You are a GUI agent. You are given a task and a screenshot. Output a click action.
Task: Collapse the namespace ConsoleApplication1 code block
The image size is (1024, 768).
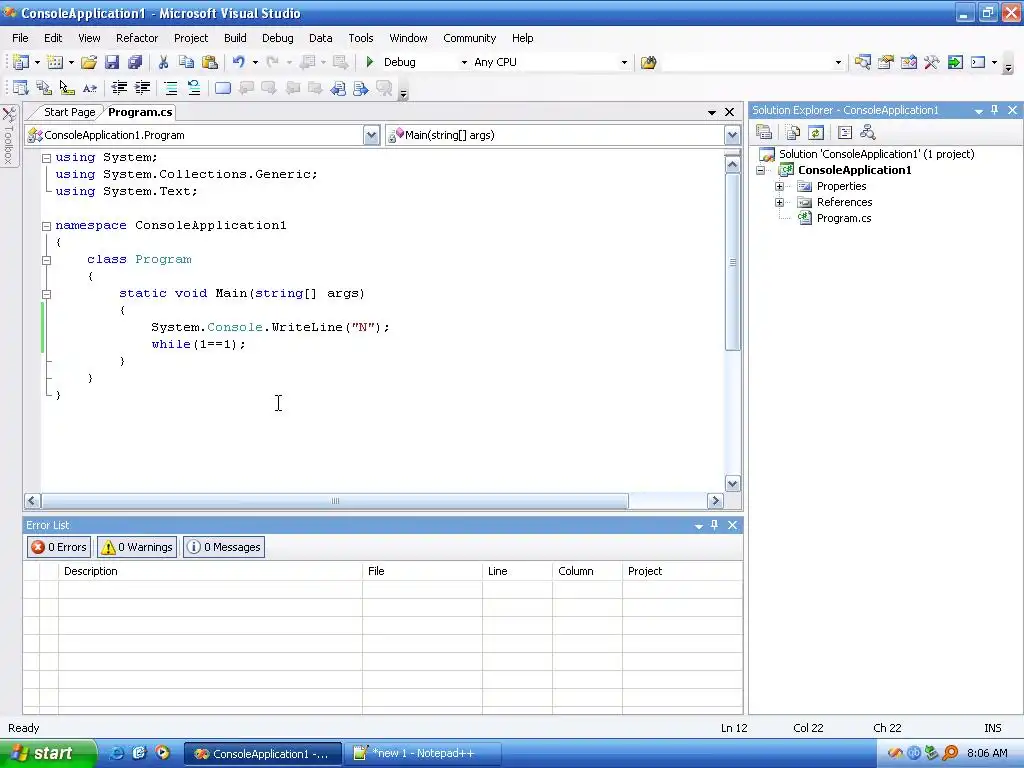(x=46, y=226)
